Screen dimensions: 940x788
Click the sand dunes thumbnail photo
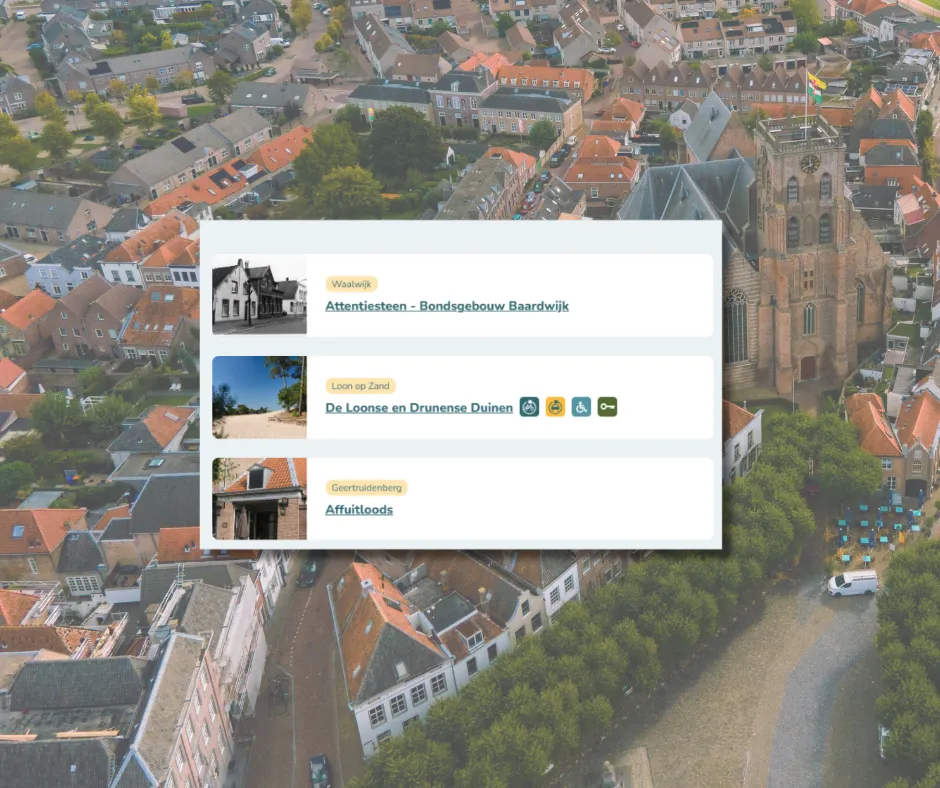(259, 397)
